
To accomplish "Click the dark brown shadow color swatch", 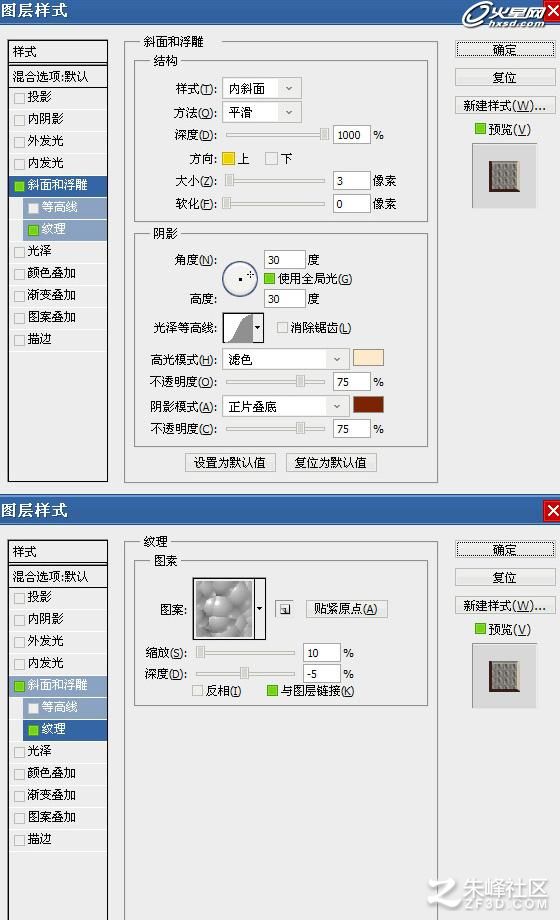I will tap(369, 405).
